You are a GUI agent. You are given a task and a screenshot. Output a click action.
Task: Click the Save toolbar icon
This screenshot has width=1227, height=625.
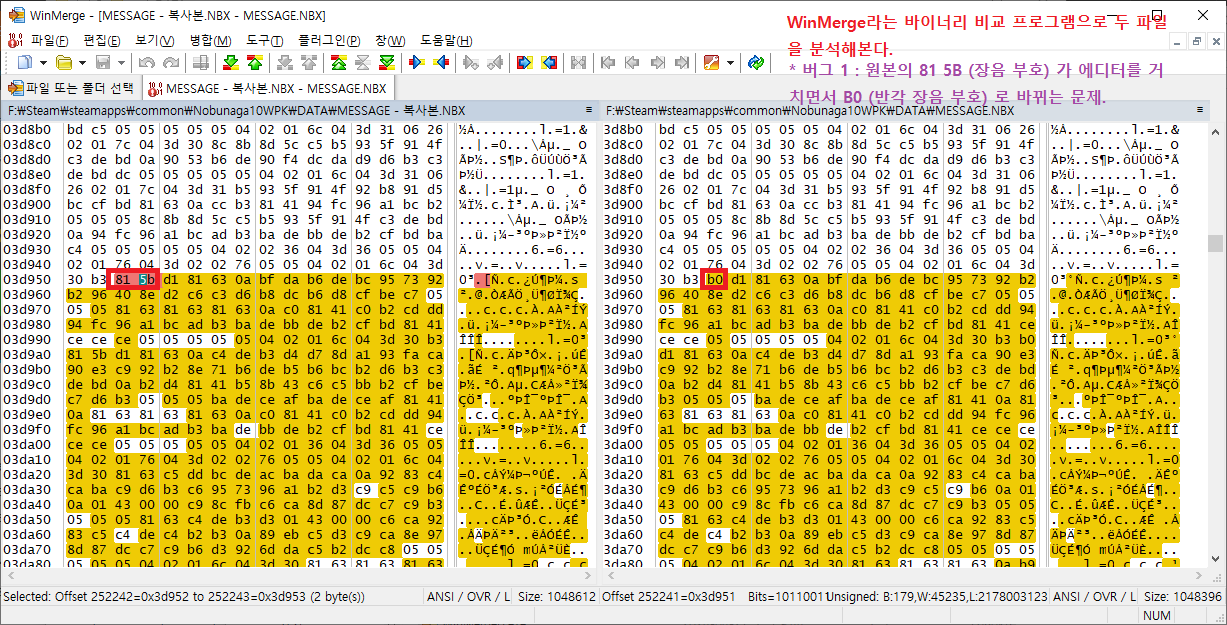click(103, 62)
